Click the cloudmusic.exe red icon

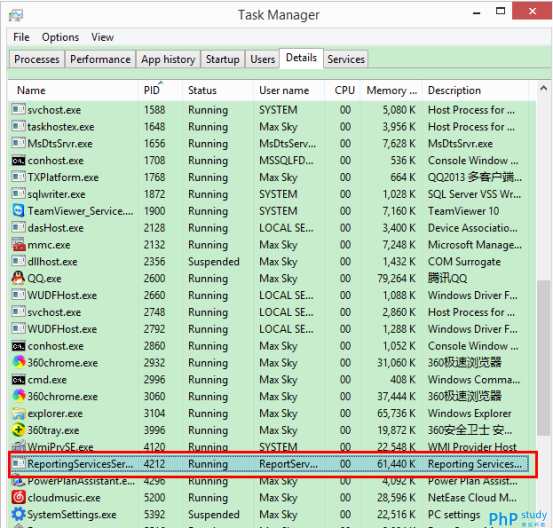pyautogui.click(x=18, y=497)
